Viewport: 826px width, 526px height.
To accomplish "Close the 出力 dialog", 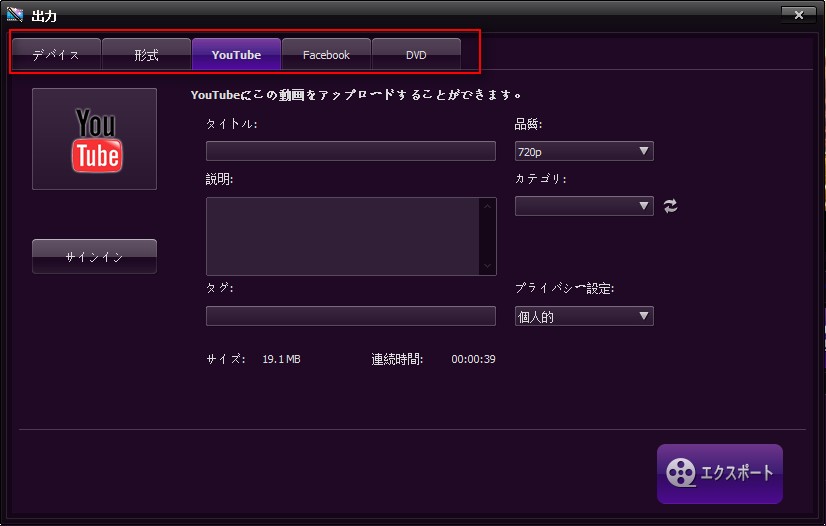I will (x=799, y=15).
